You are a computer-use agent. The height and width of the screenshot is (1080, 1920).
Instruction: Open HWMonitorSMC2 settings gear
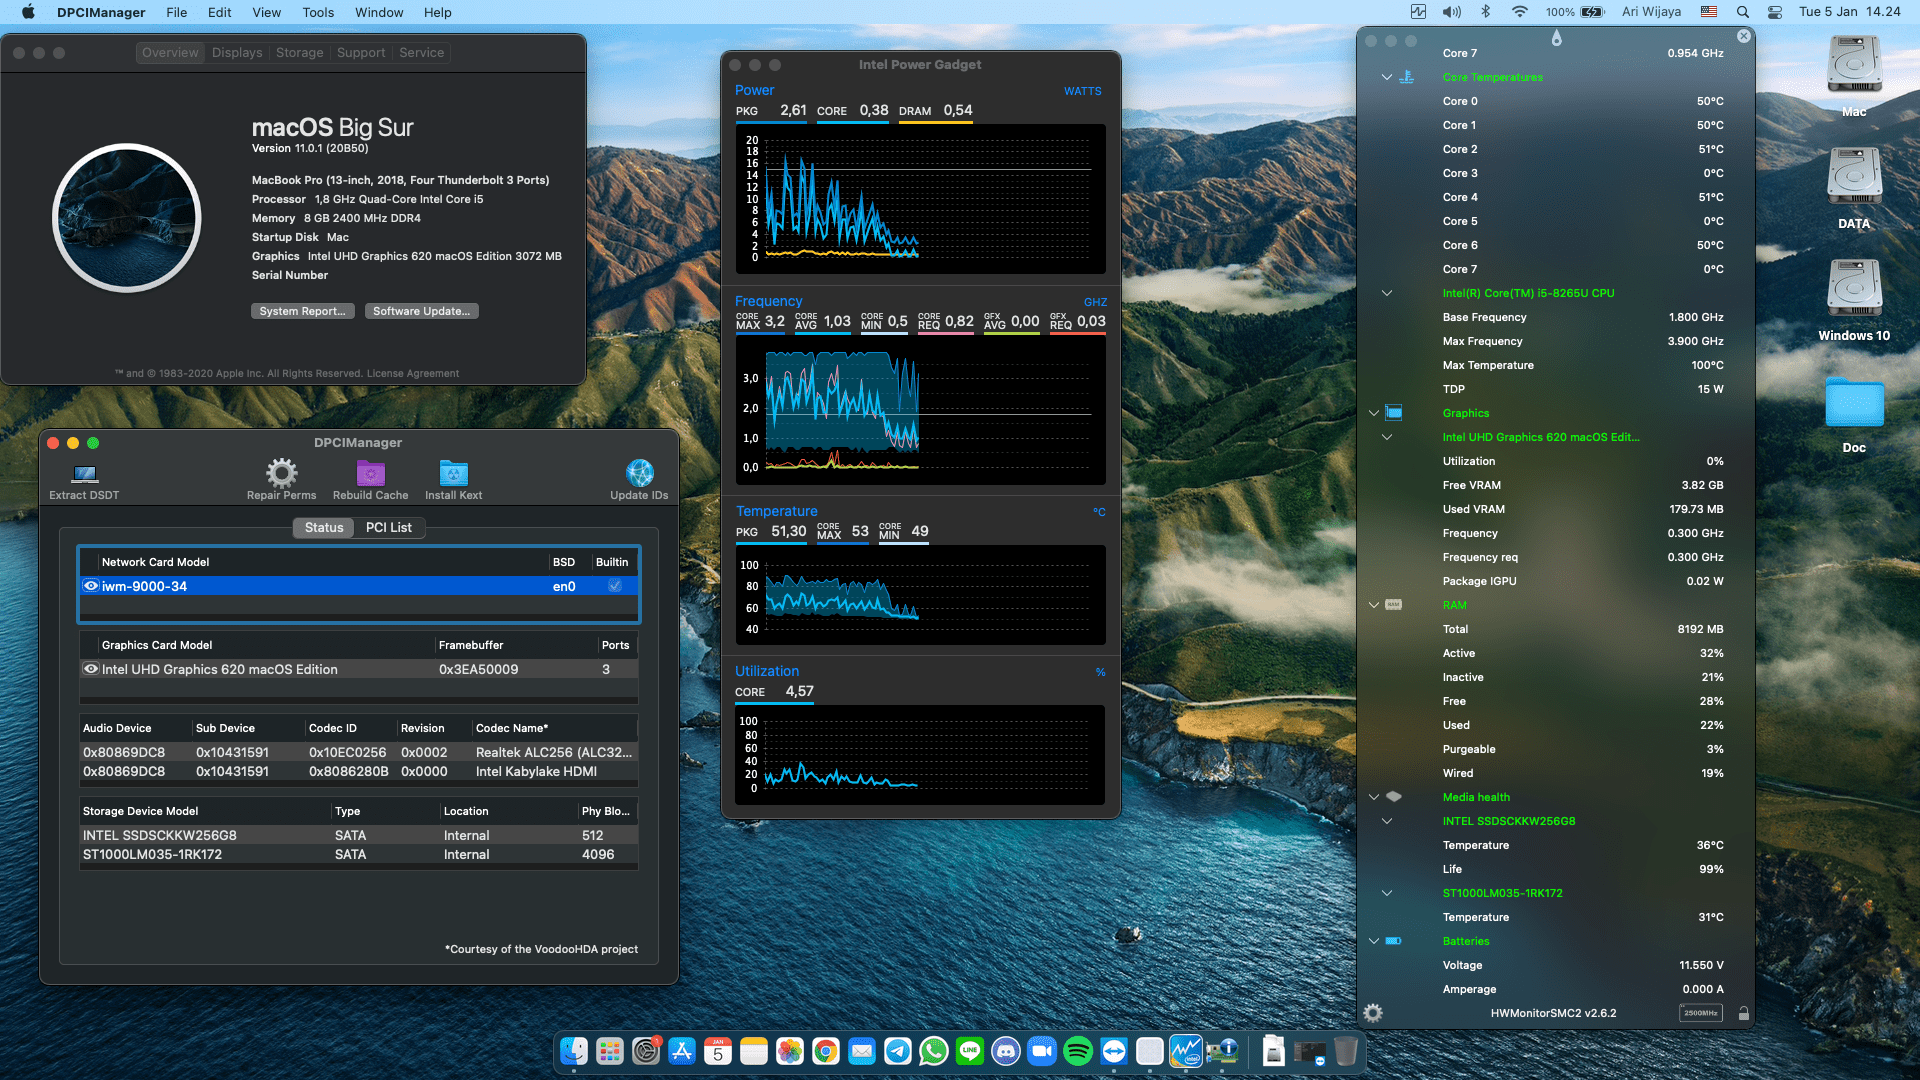pyautogui.click(x=1373, y=1012)
